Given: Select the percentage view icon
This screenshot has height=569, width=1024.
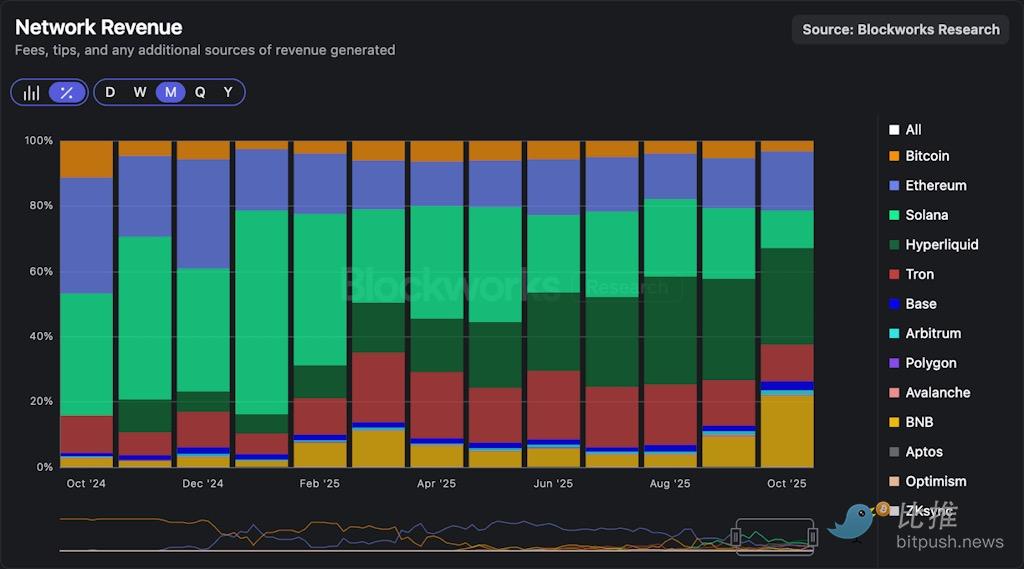Looking at the screenshot, I should pyautogui.click(x=67, y=93).
